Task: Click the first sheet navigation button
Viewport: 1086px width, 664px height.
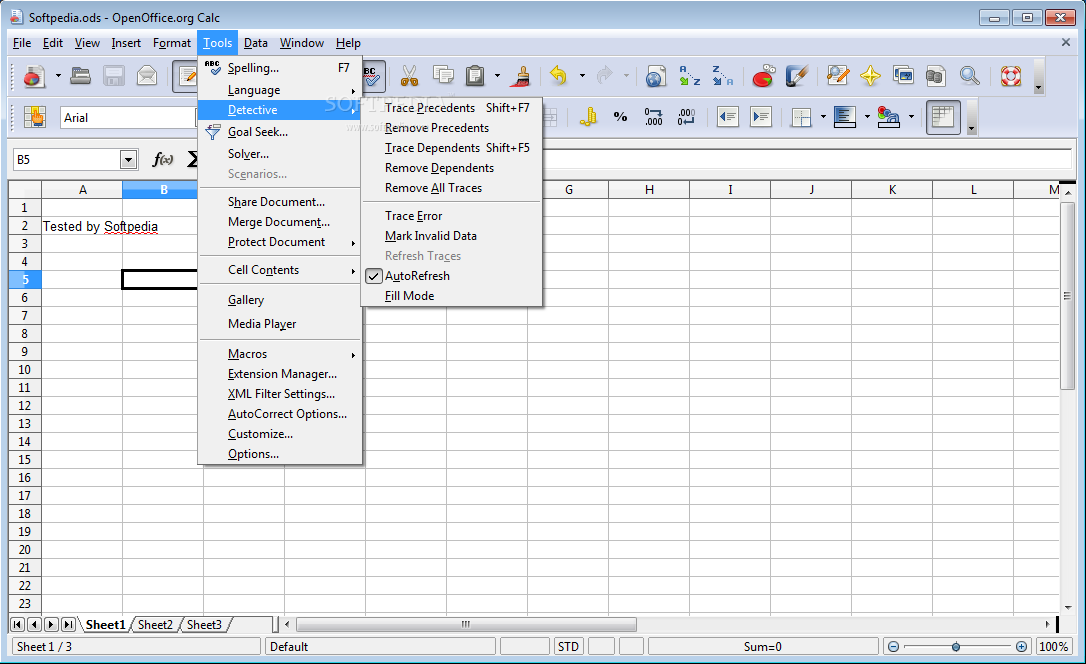Action: [17, 625]
